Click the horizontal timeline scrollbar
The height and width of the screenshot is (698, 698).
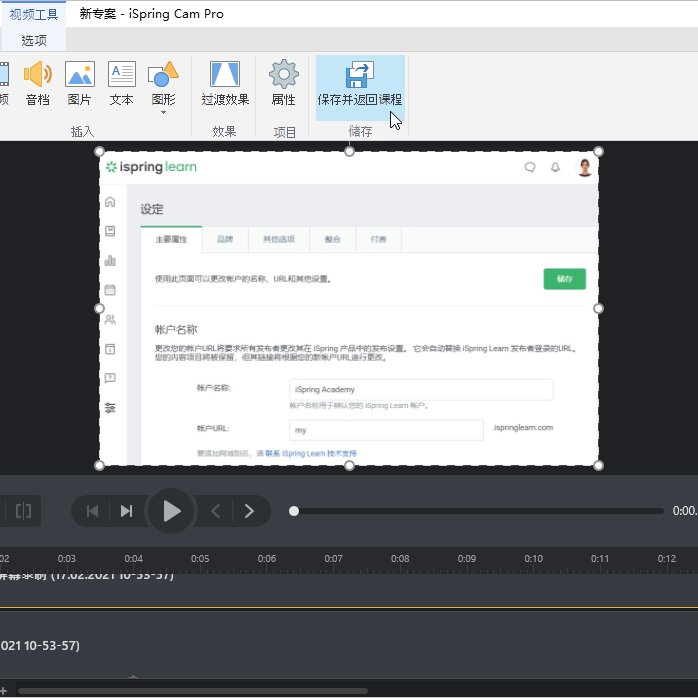[193, 691]
